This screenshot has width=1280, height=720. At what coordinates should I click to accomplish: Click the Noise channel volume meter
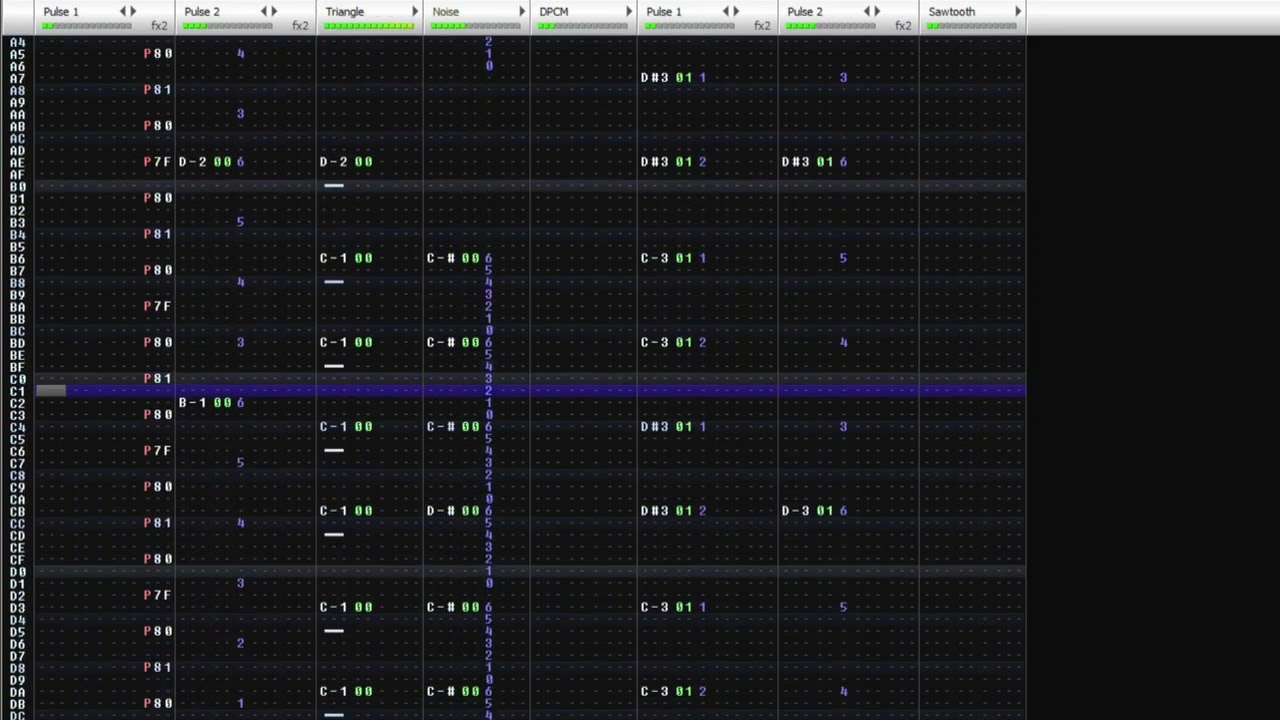tap(476, 25)
